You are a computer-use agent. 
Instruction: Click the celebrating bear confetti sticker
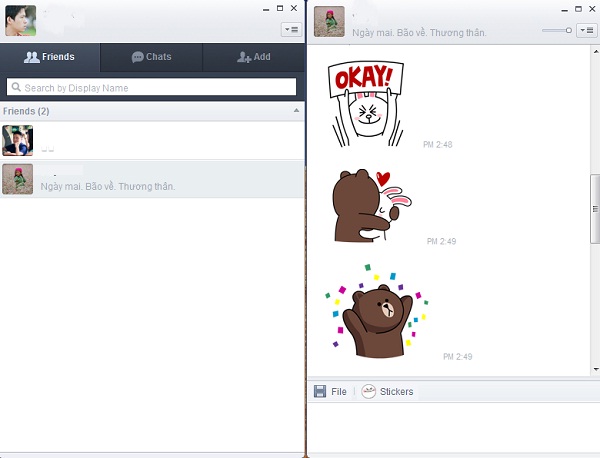click(x=377, y=311)
